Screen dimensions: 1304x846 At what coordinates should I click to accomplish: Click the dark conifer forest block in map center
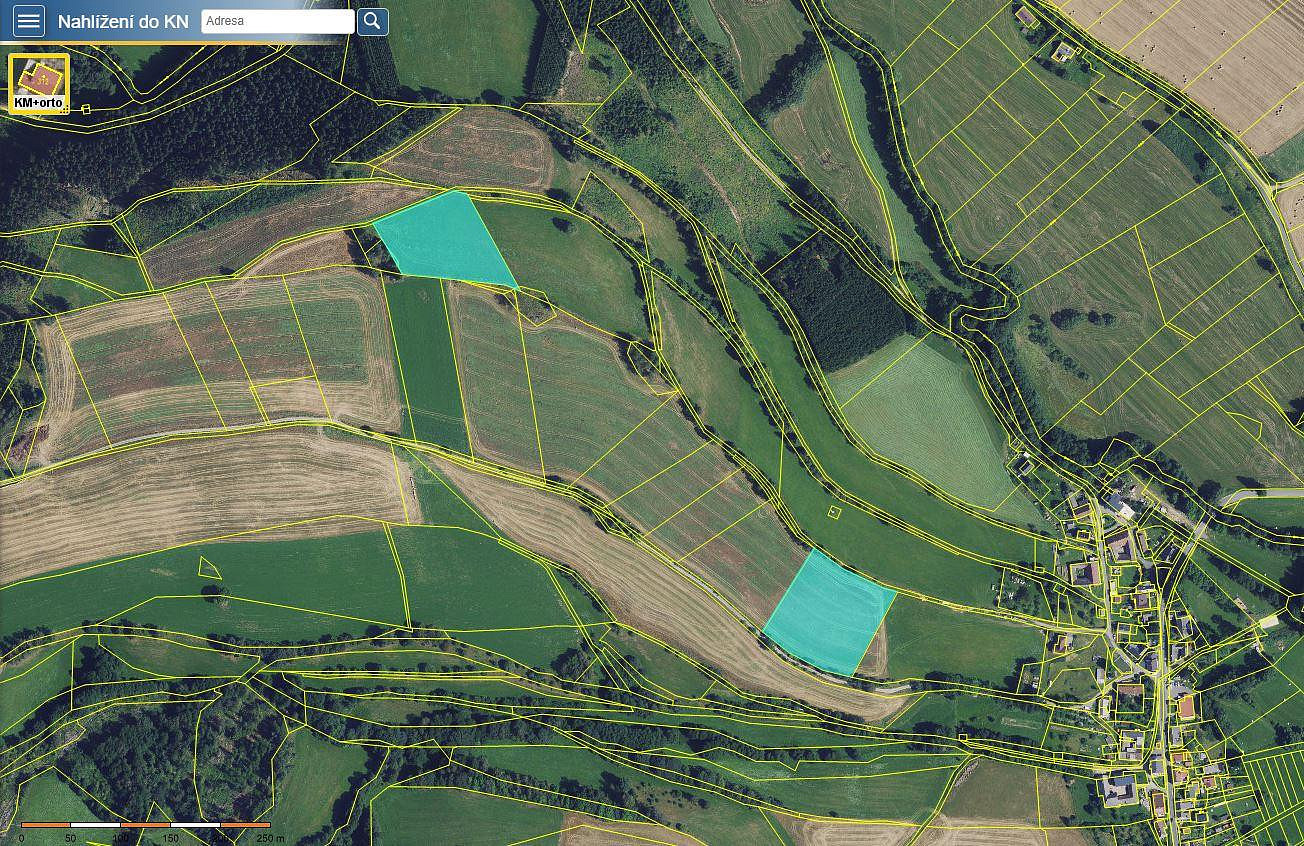tap(833, 300)
